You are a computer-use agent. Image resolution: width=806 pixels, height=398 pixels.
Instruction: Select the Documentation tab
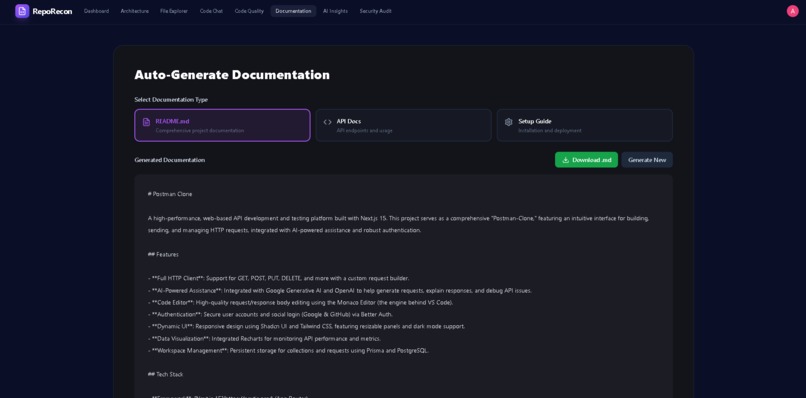(x=293, y=11)
